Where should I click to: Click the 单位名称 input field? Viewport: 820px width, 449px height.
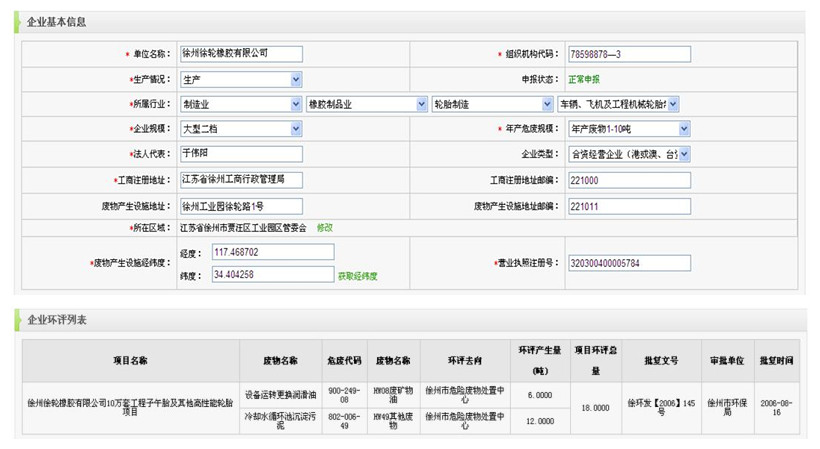coord(241,54)
